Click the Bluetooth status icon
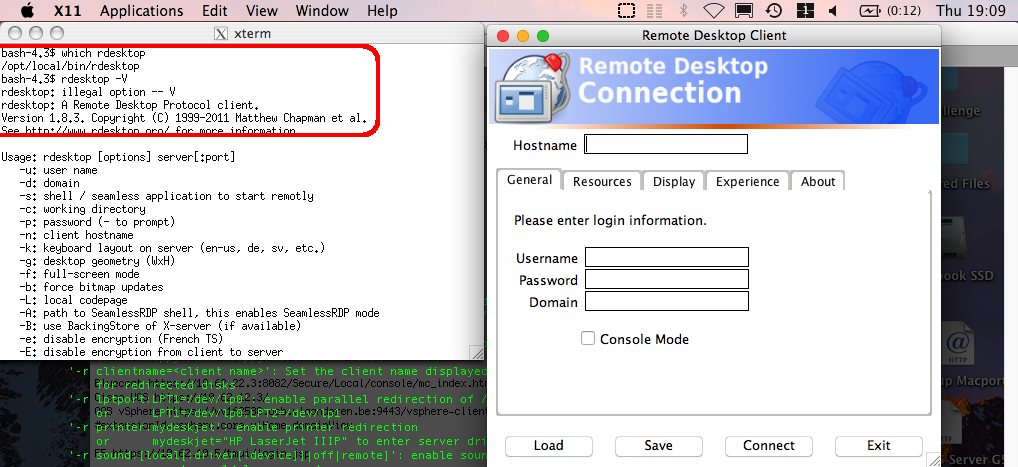 [x=683, y=10]
